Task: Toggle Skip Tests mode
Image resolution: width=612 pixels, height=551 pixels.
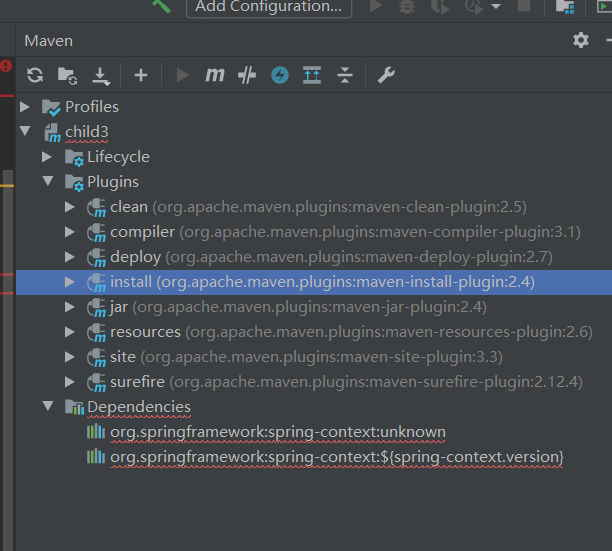Action: 247,75
